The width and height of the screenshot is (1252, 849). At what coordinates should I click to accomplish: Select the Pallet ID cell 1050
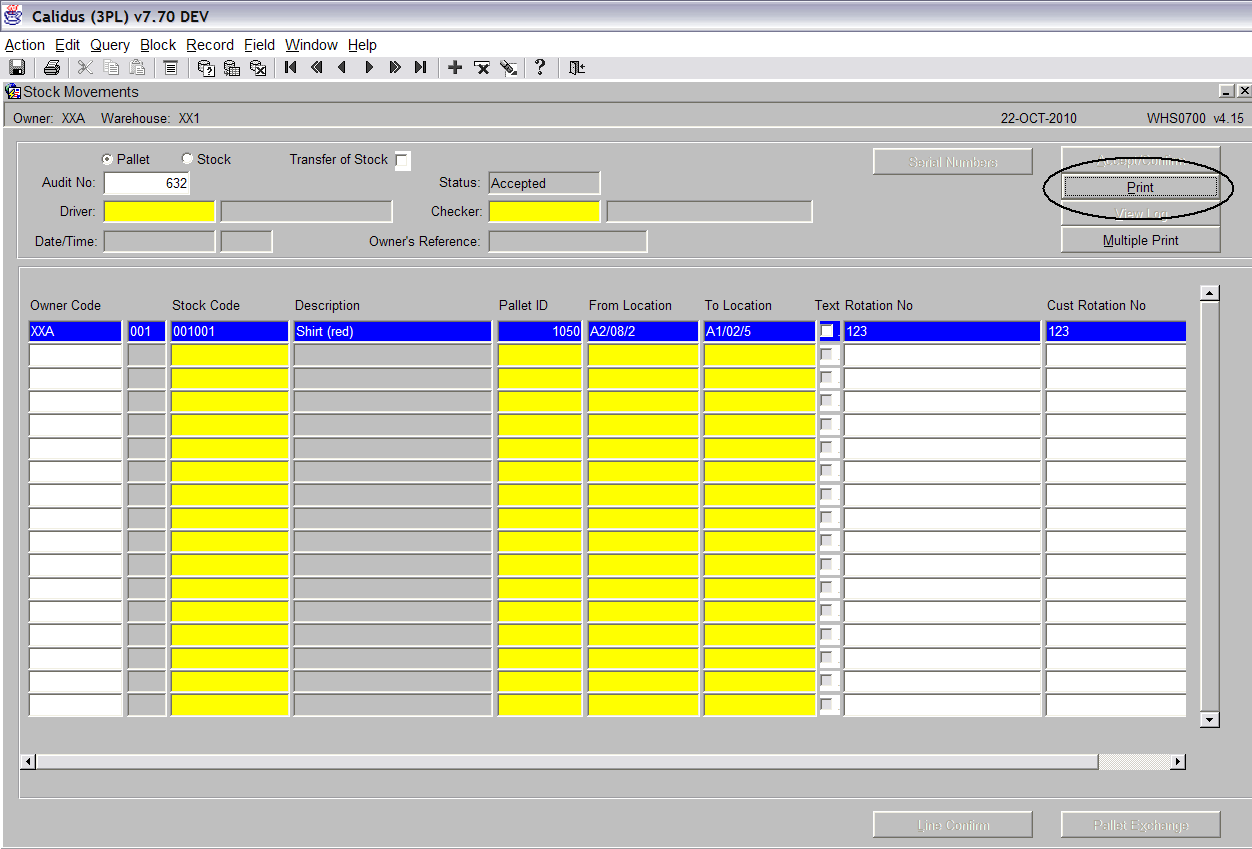point(540,331)
